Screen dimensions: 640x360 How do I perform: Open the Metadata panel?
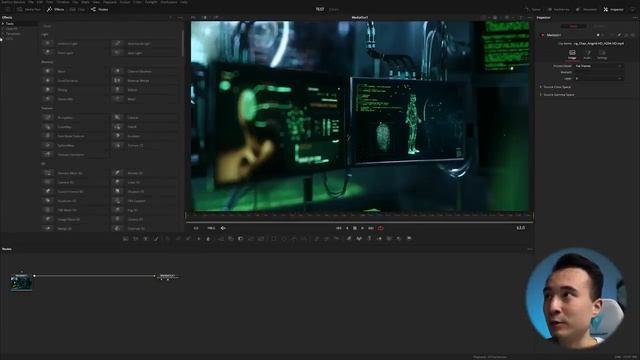[x=587, y=9]
